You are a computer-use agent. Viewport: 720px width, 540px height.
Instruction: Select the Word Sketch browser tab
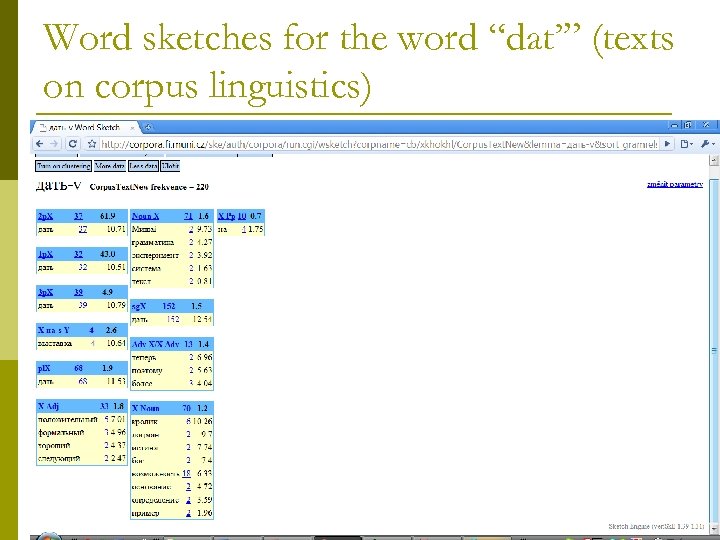click(84, 127)
